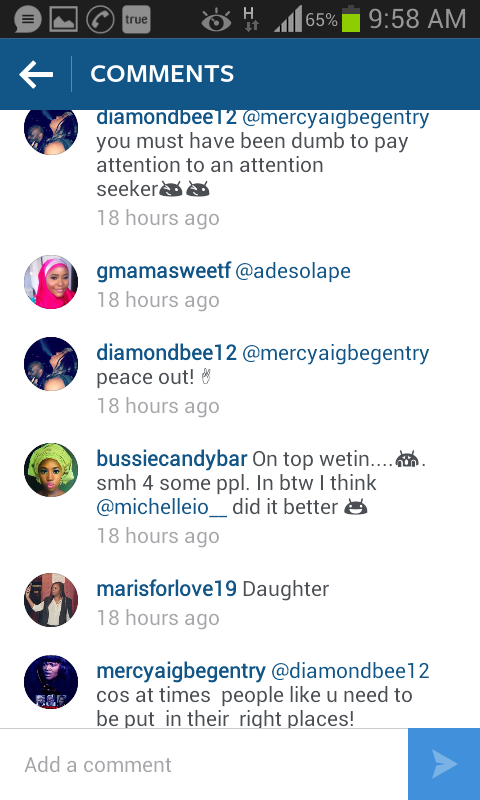Focus the 'Add a comment' field
The height and width of the screenshot is (800, 480).
tap(204, 764)
